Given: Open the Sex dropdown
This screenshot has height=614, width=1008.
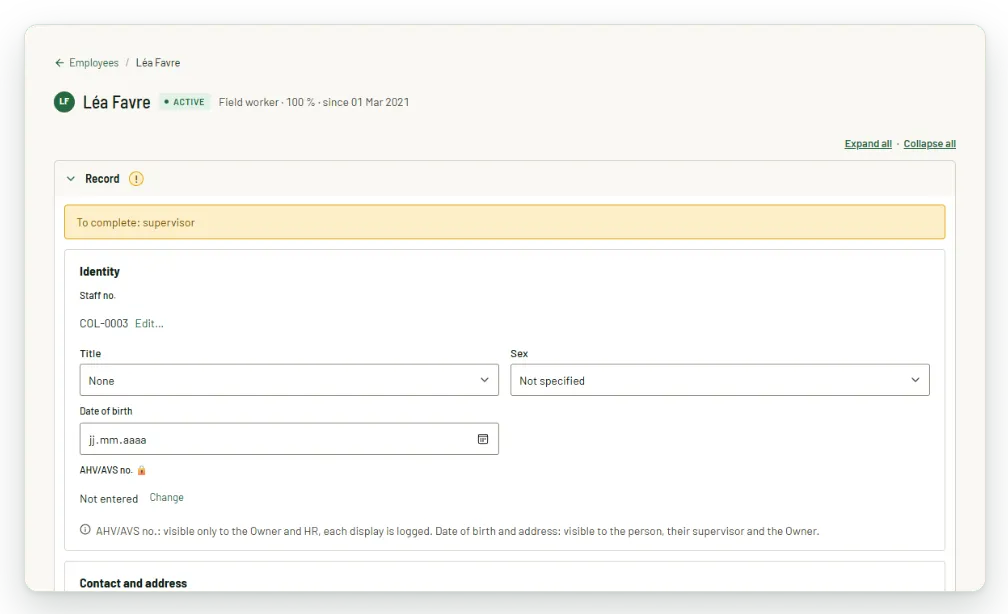Looking at the screenshot, I should click(x=720, y=380).
